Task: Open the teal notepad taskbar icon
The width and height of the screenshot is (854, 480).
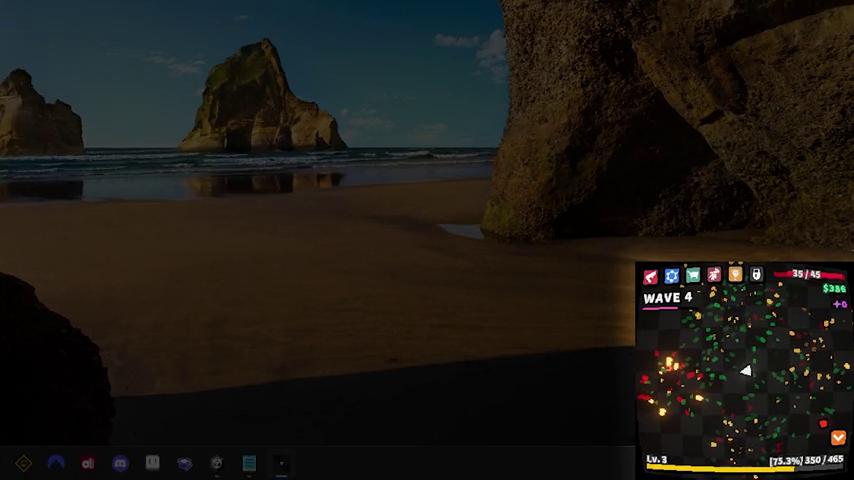Action: (249, 463)
